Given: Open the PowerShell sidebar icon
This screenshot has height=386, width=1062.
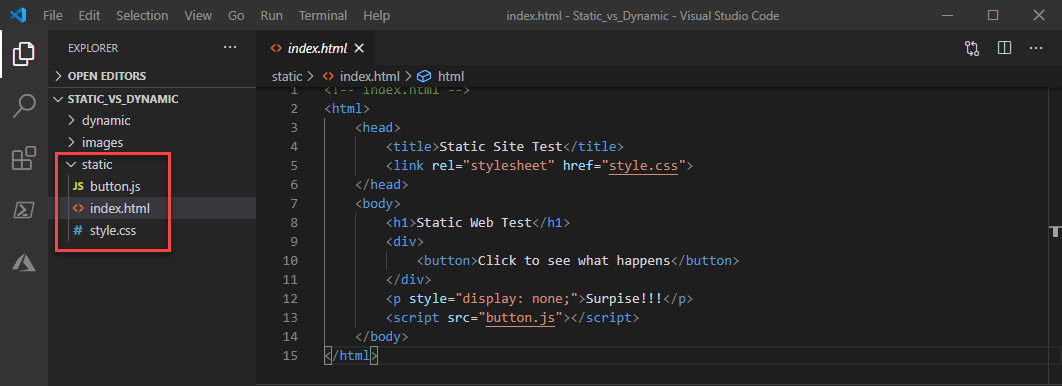Looking at the screenshot, I should [x=24, y=210].
